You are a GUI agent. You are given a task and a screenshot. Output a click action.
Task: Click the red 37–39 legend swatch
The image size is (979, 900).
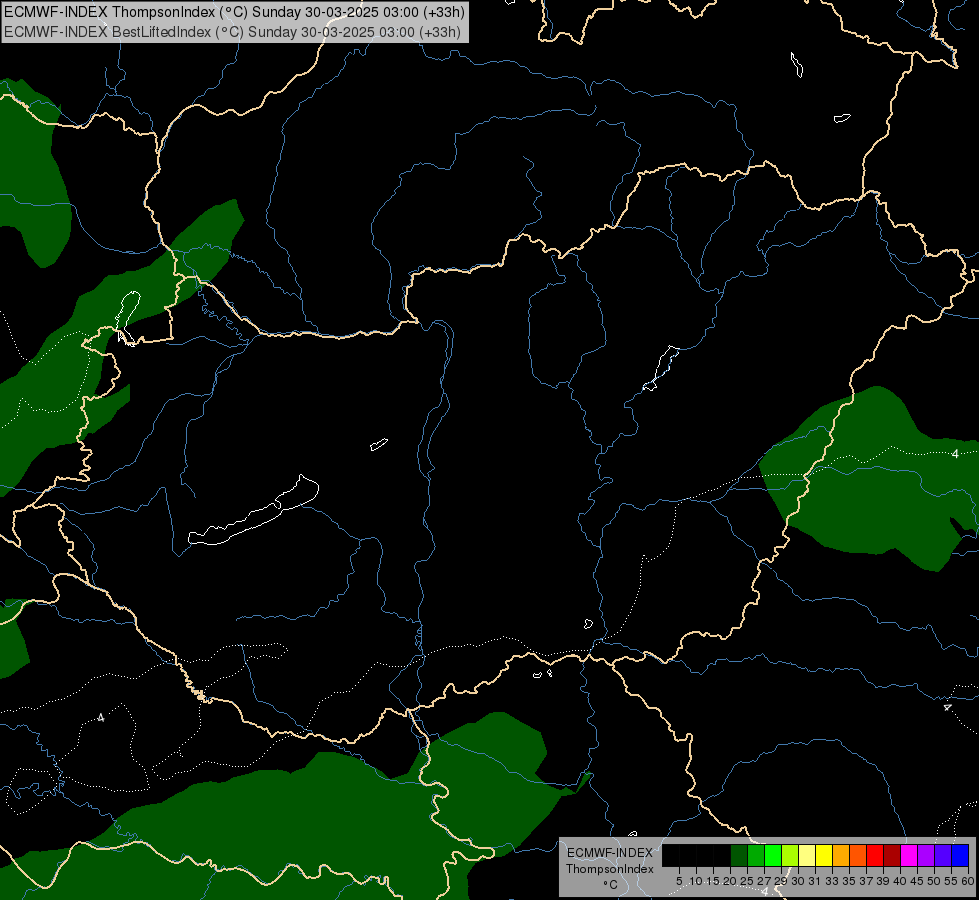coord(875,855)
